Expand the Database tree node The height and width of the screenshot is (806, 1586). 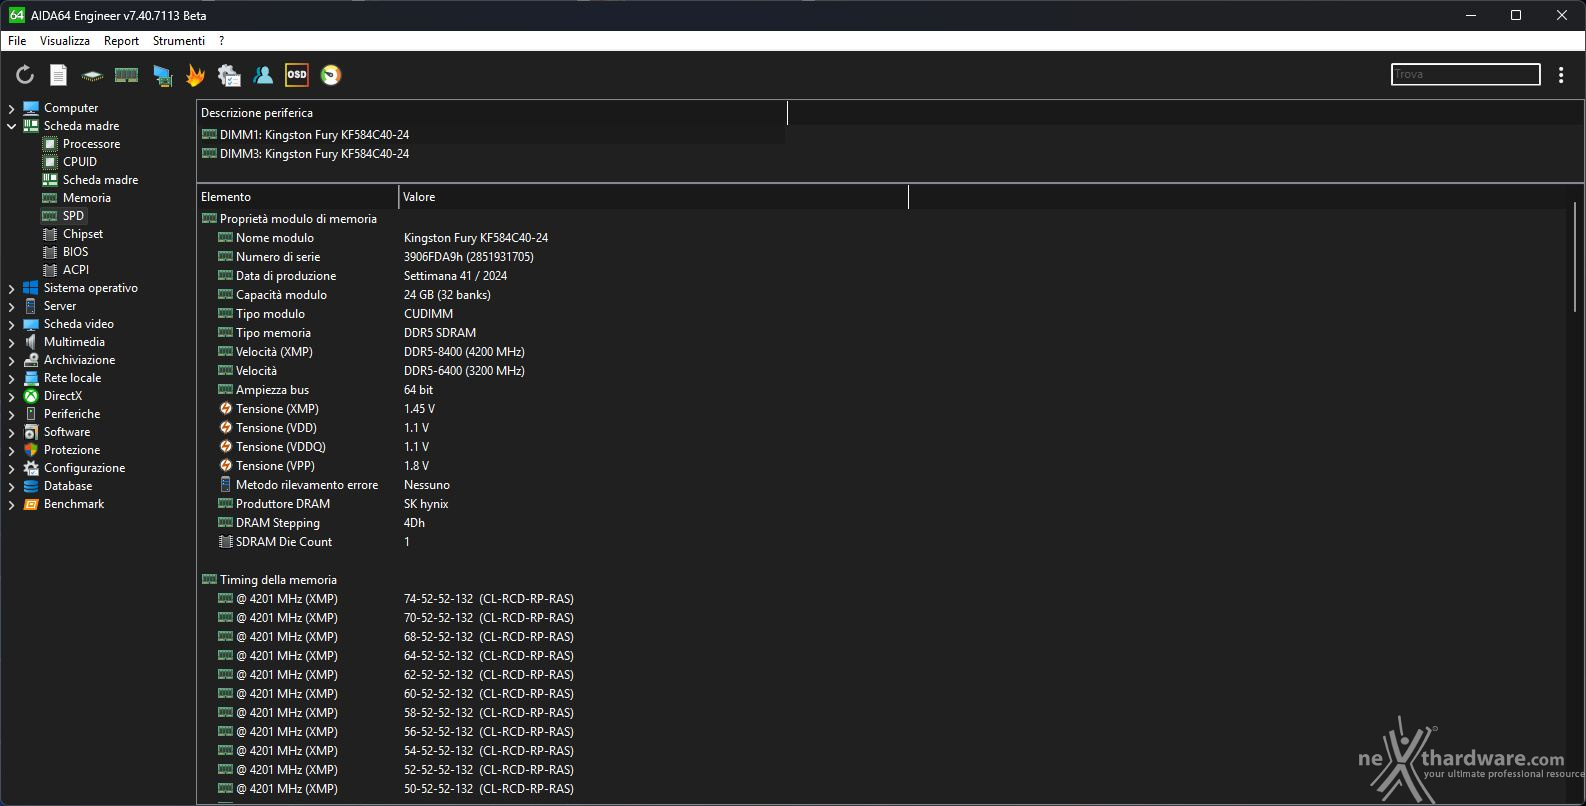point(11,486)
